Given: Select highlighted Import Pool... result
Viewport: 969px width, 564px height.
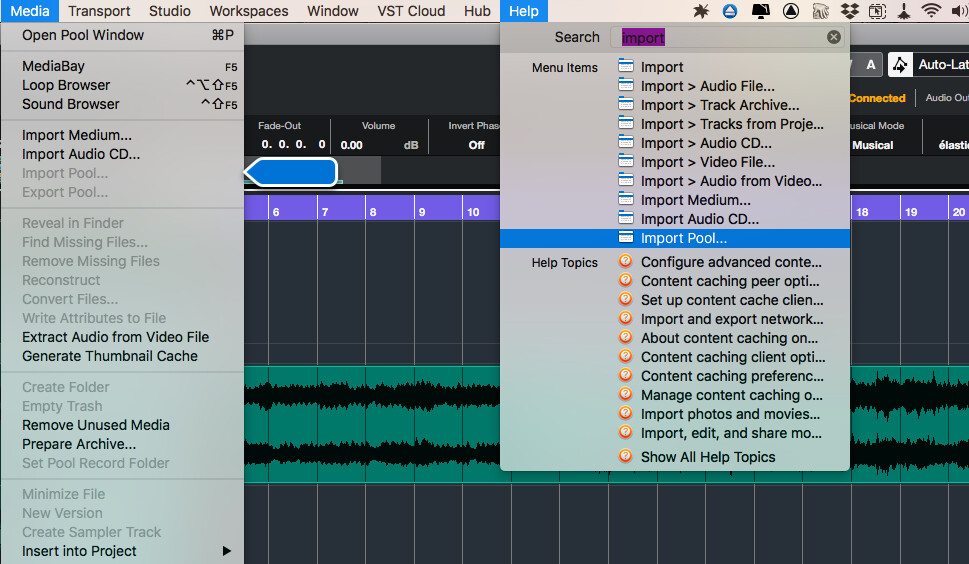Looking at the screenshot, I should tap(675, 238).
